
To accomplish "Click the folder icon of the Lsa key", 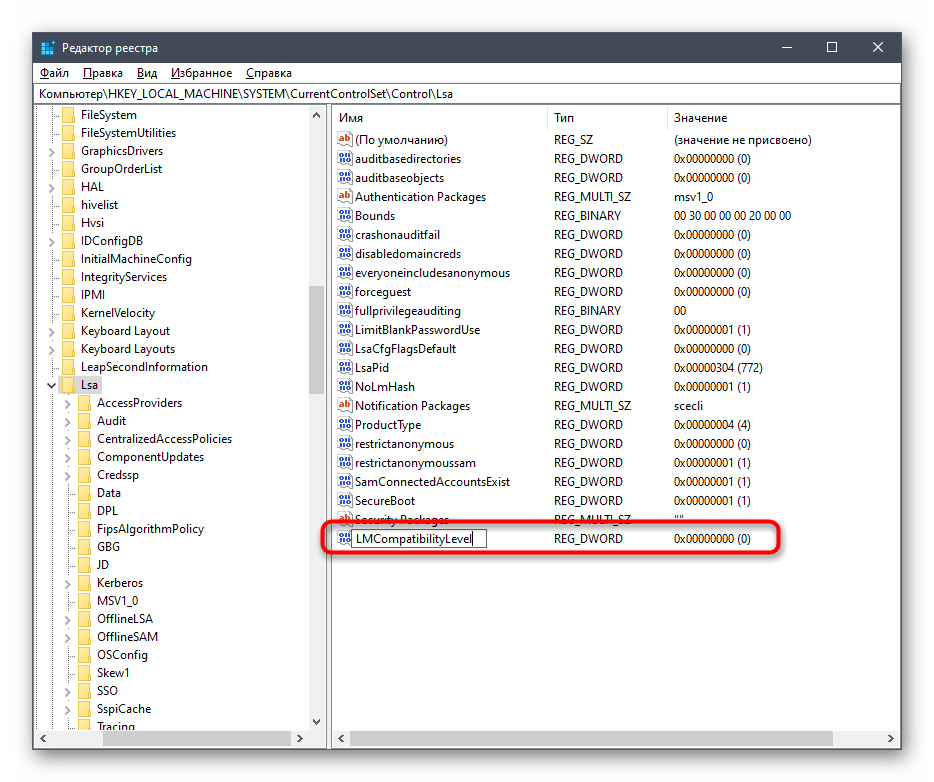I will pyautogui.click(x=68, y=385).
